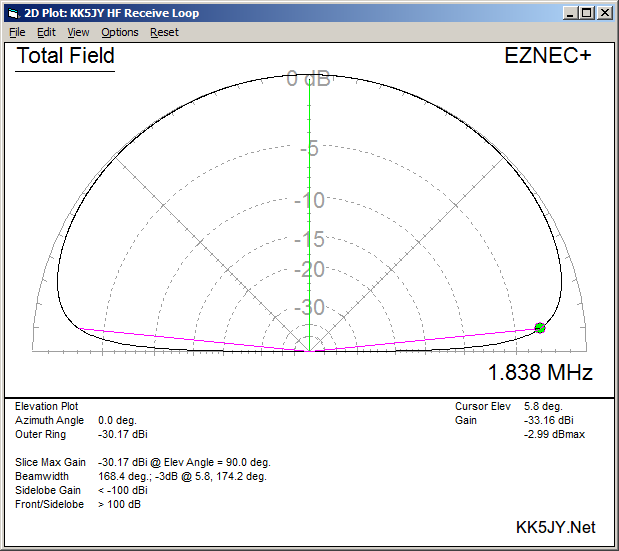Click the '-15' dB ring label

coord(310,239)
